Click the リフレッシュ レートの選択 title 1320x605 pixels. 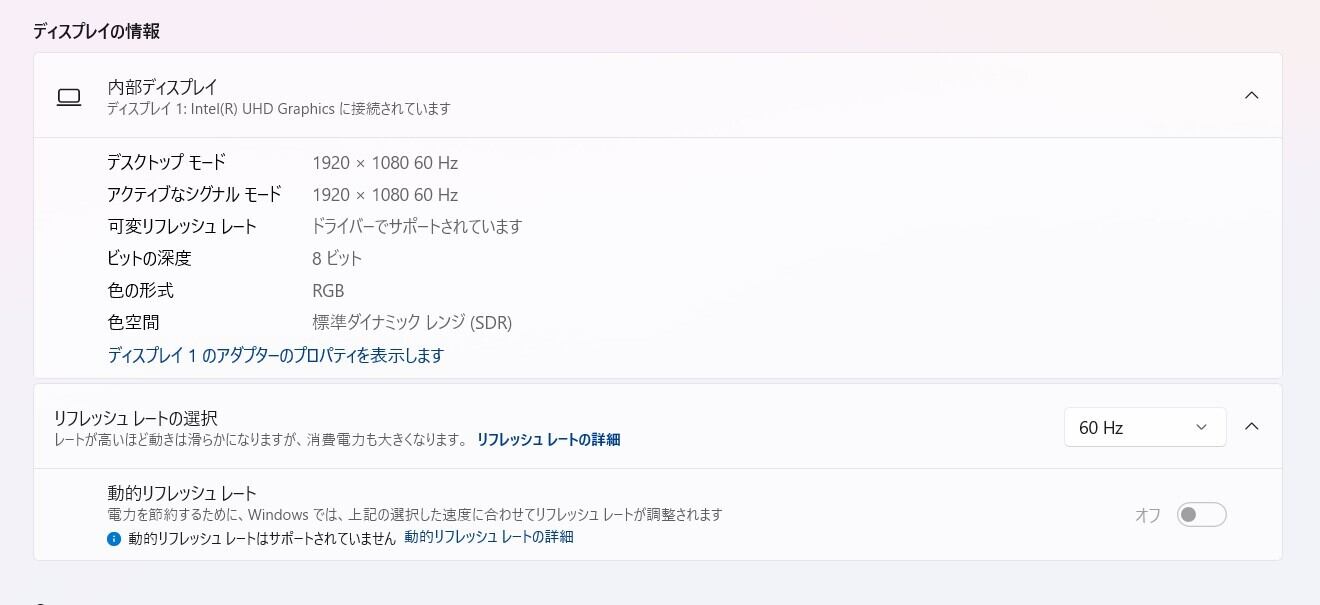click(135, 418)
